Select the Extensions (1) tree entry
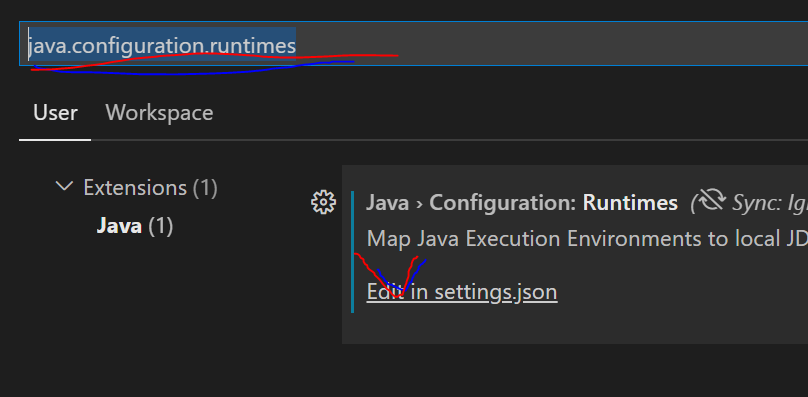This screenshot has height=397, width=808. pos(150,188)
